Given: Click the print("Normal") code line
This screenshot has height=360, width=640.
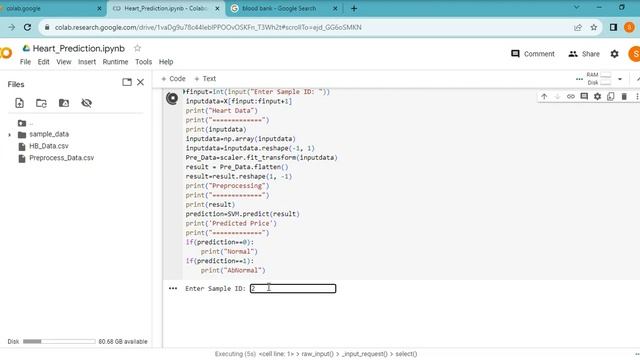Looking at the screenshot, I should pyautogui.click(x=229, y=251).
